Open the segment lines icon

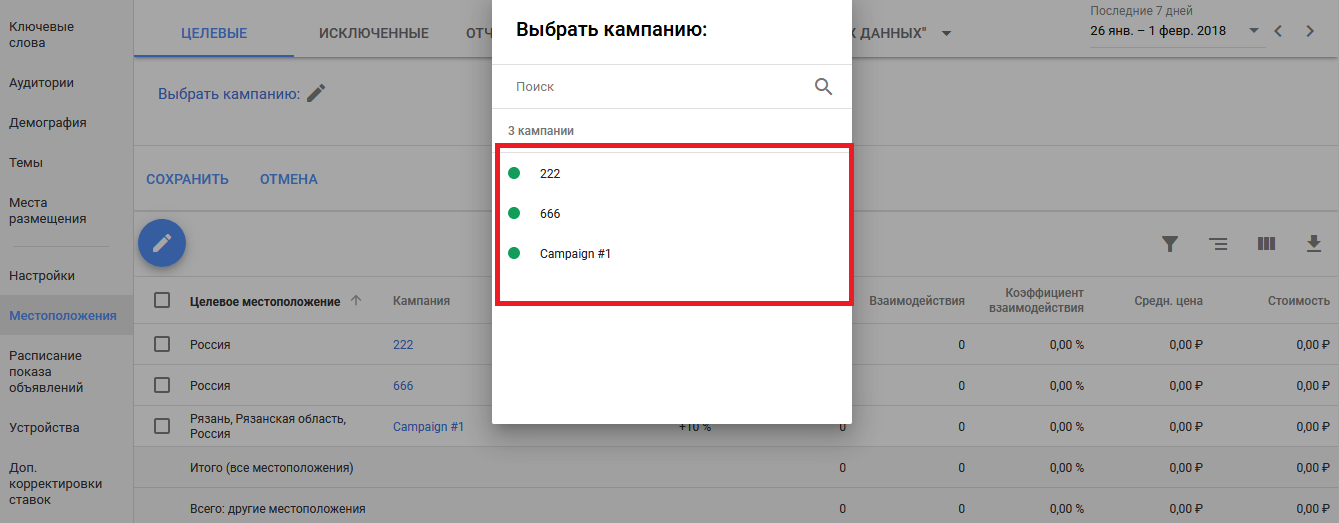(1218, 244)
